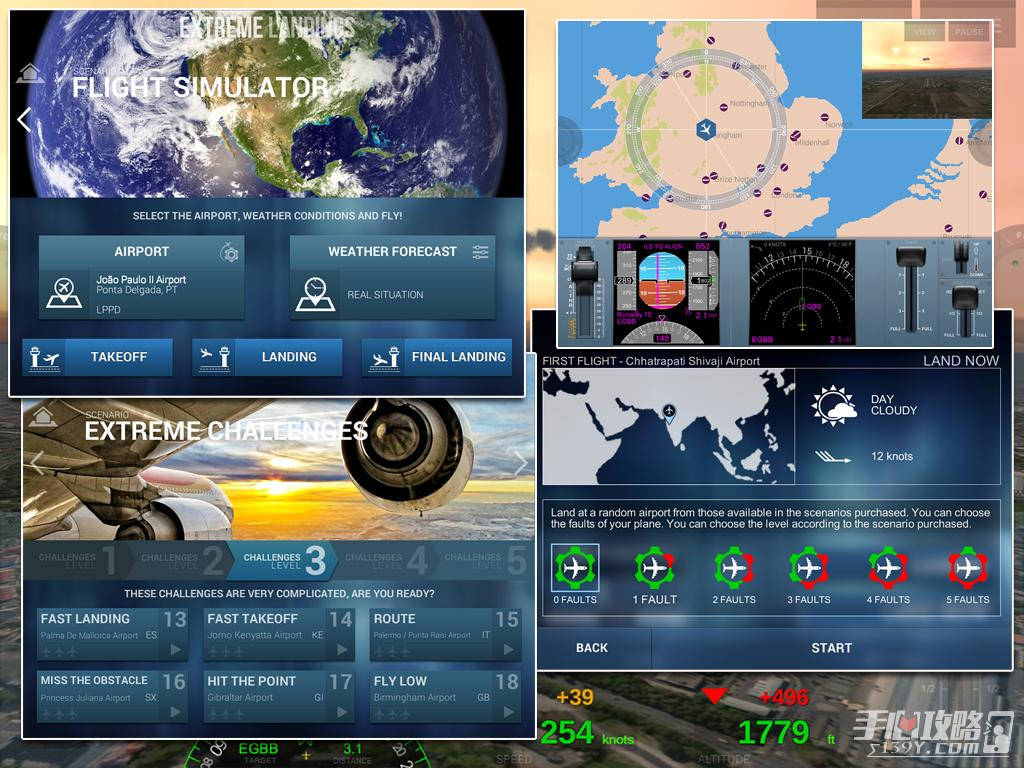Viewport: 1024px width, 768px height.
Task: Click the day cloudy weather icon
Action: (x=833, y=405)
